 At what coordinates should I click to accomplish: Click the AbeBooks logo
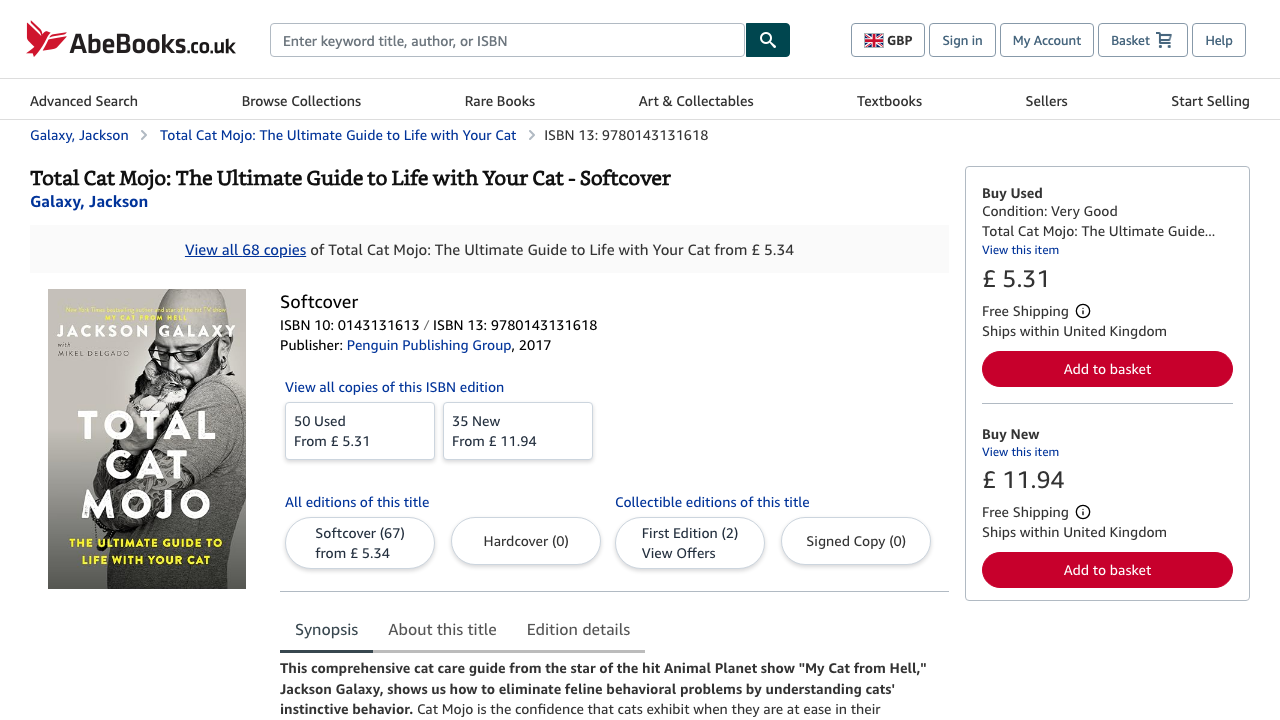130,39
